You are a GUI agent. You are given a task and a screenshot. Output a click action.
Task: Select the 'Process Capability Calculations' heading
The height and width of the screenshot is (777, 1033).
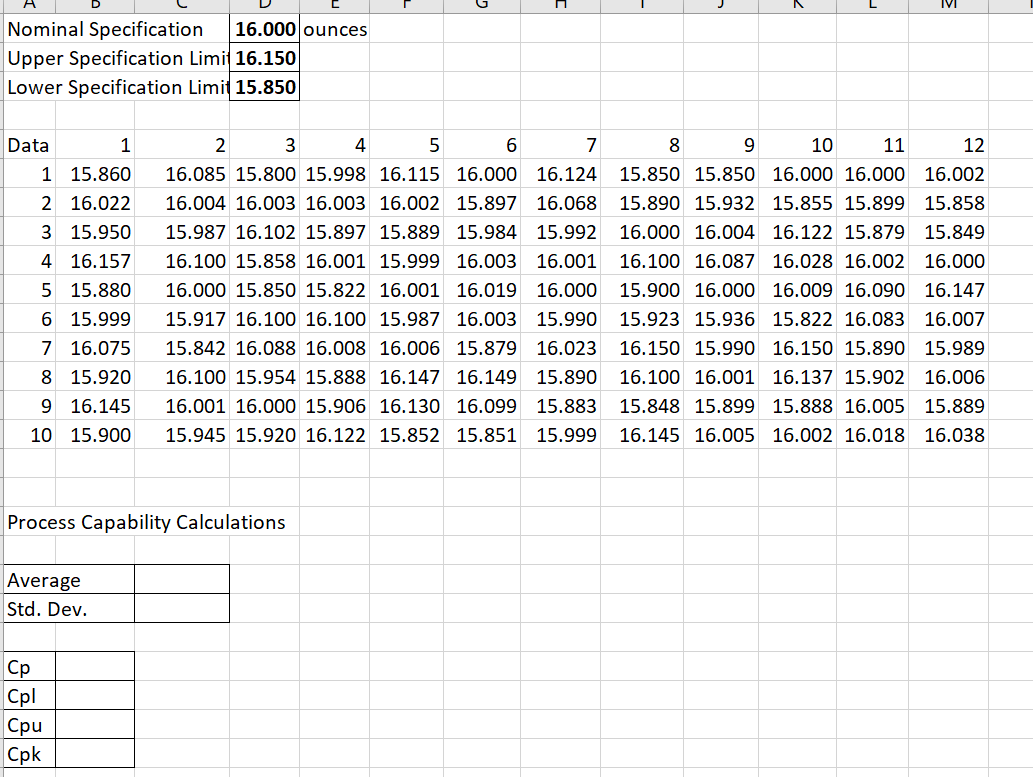tap(146, 522)
